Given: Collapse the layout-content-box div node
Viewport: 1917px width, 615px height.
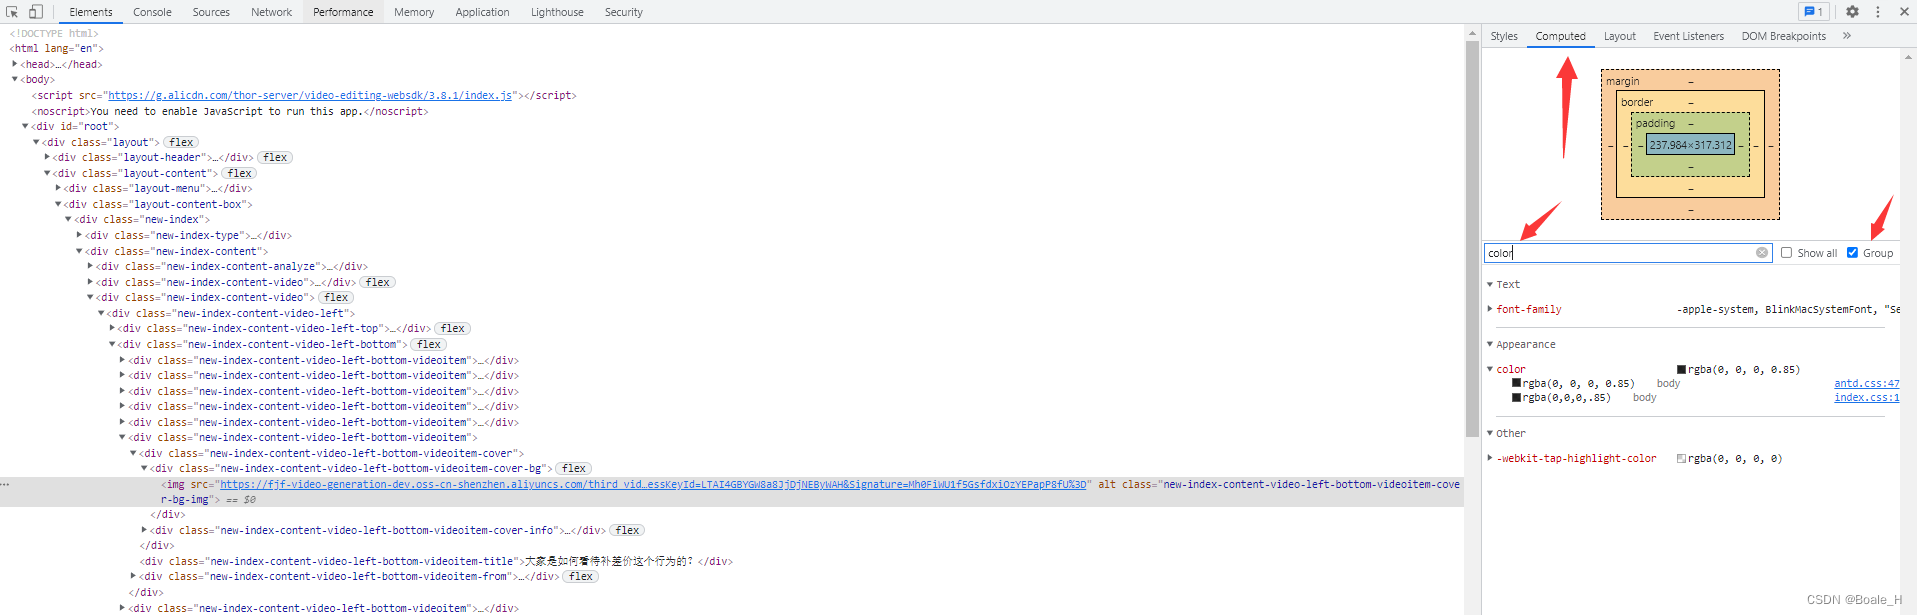Looking at the screenshot, I should (58, 204).
